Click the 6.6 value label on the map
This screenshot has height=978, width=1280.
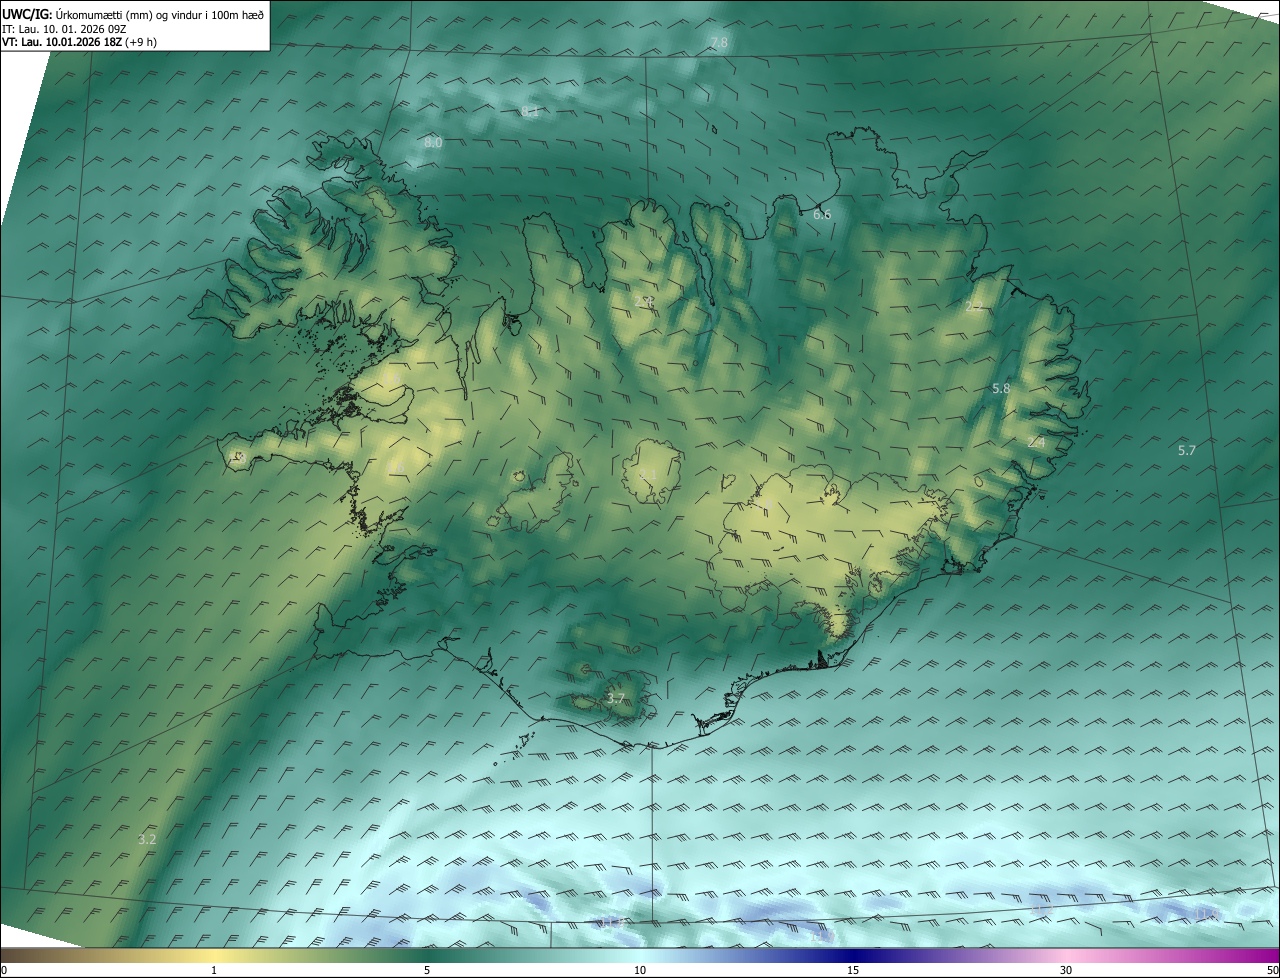pyautogui.click(x=822, y=214)
